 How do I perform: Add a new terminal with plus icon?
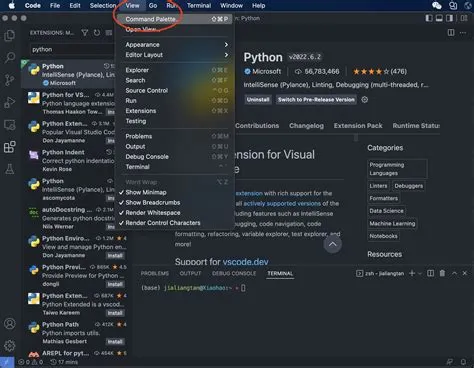tap(412, 273)
